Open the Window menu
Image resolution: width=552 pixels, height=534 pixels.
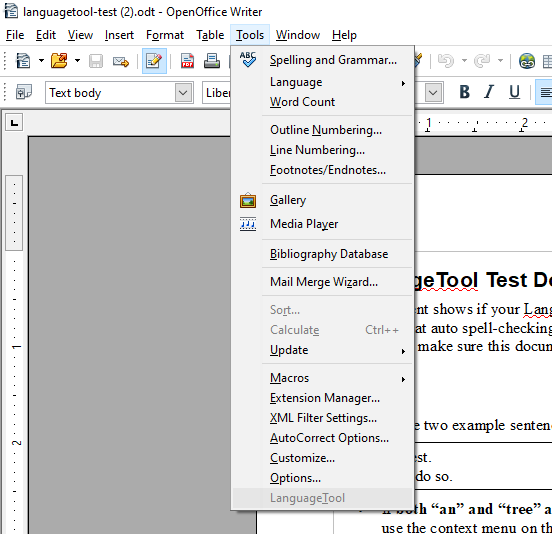tap(297, 35)
